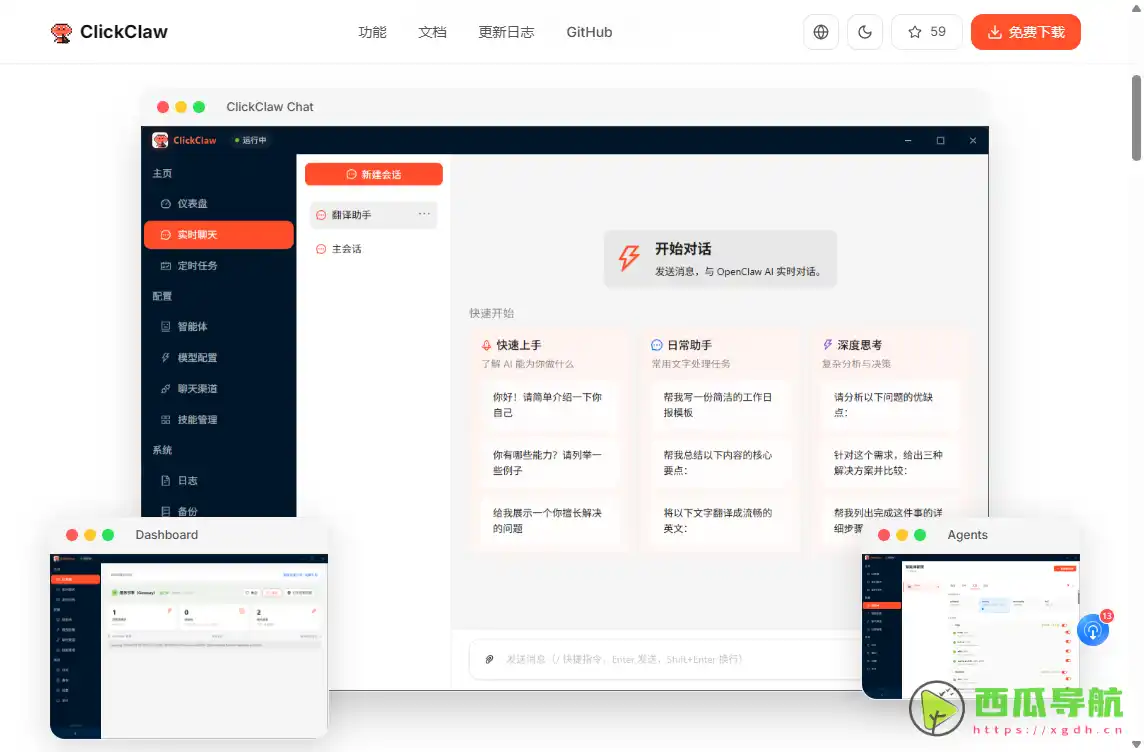The height and width of the screenshot is (752, 1144).
Task: Choose prompt 请分析以下问题的优缺点
Action: coord(891,405)
